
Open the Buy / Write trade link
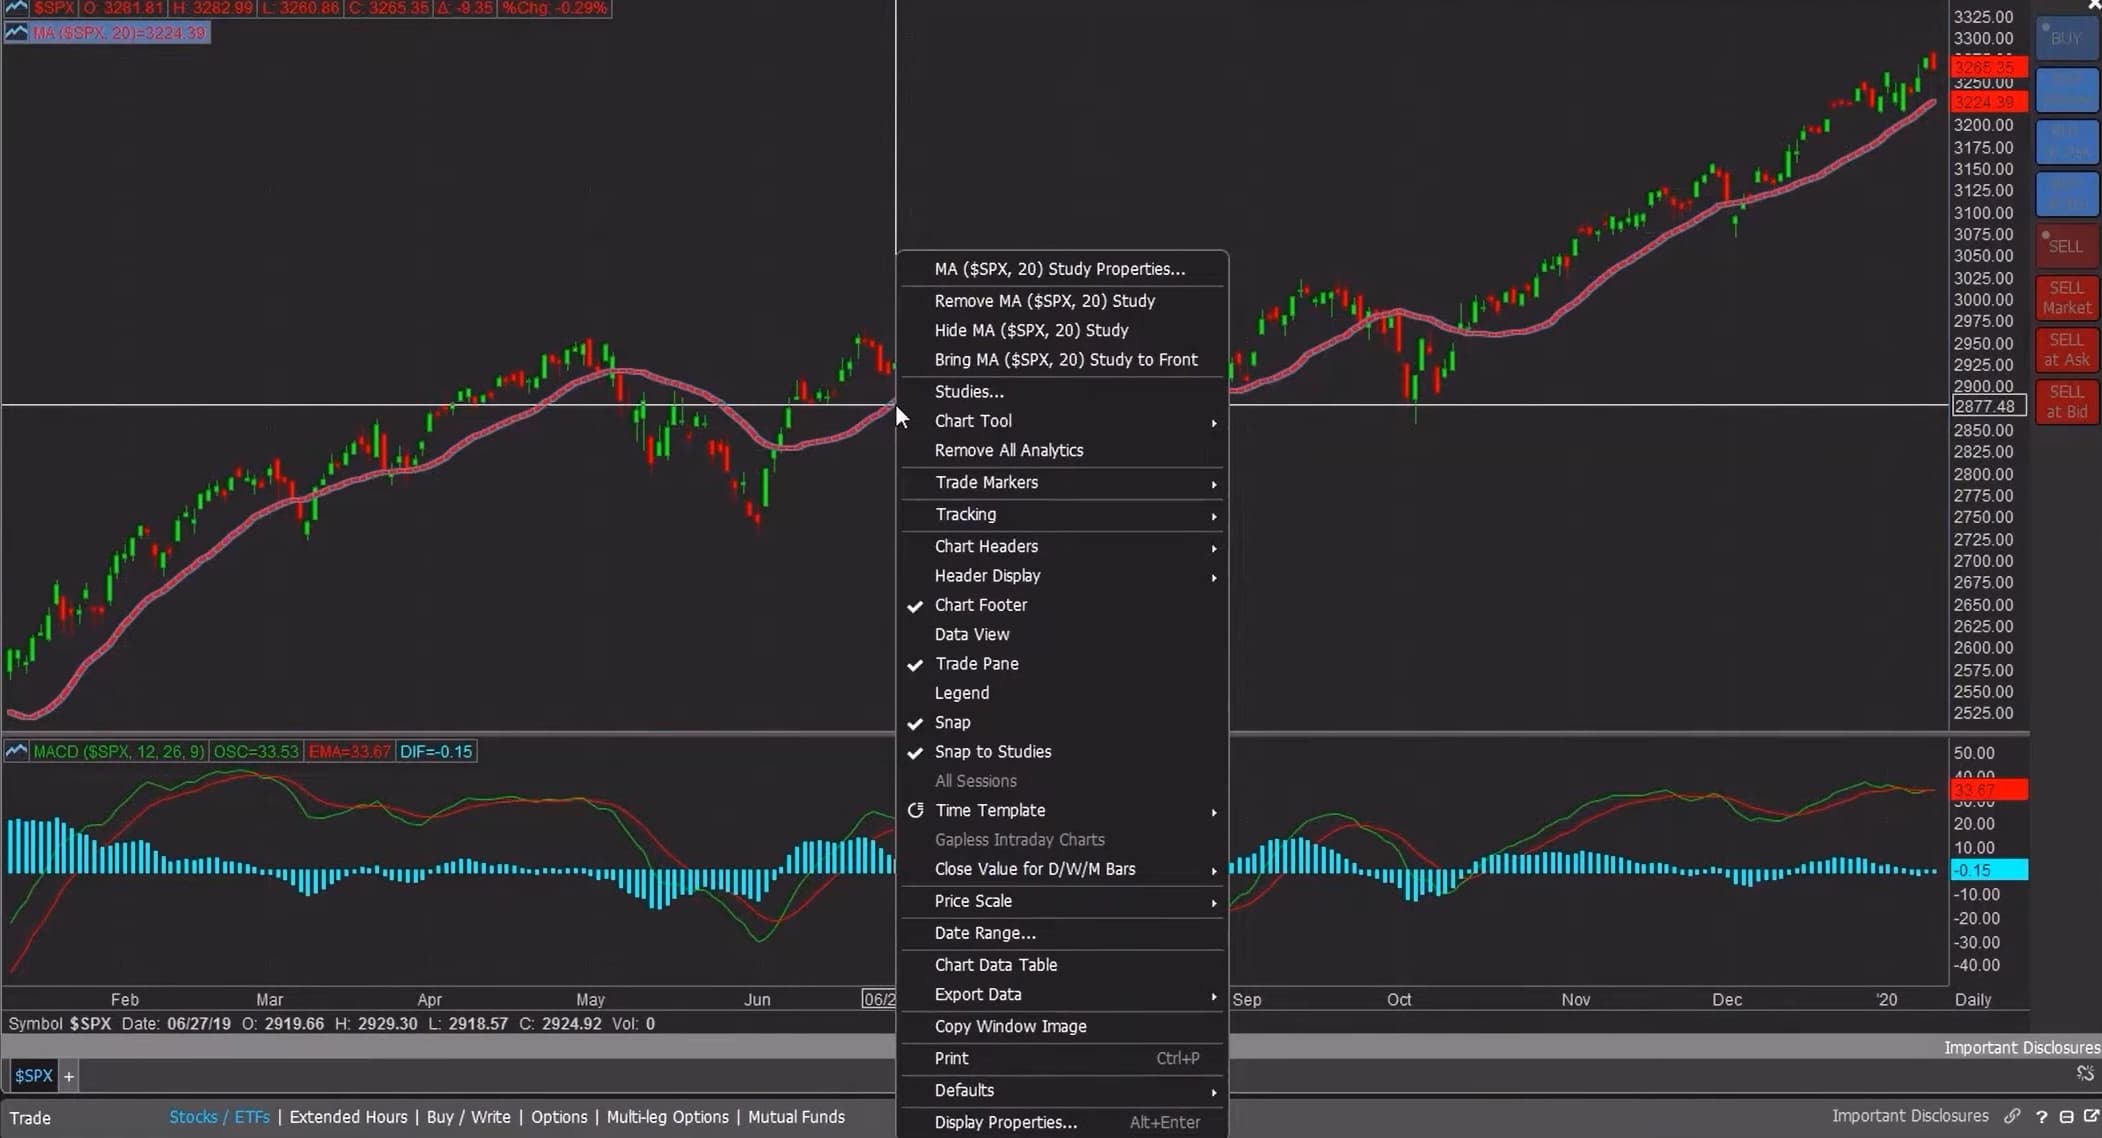tap(468, 1117)
